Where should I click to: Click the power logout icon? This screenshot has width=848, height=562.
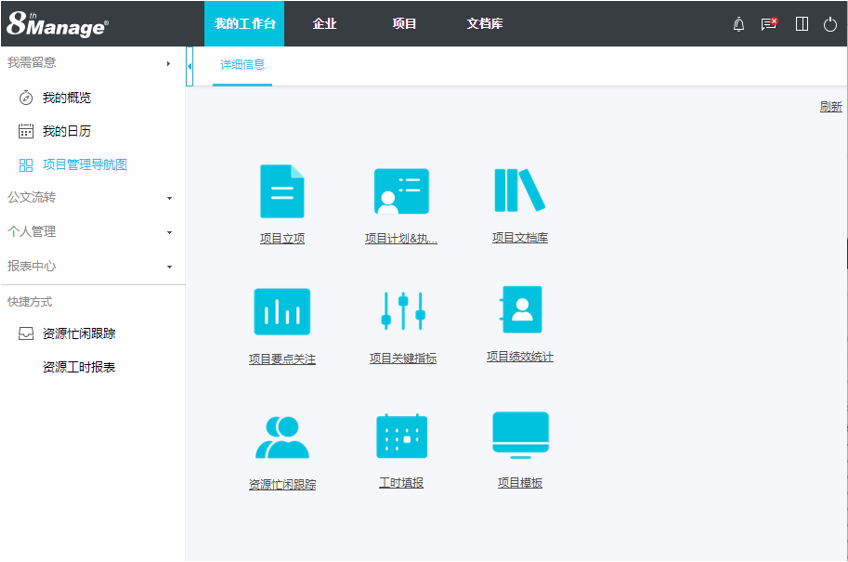click(830, 24)
